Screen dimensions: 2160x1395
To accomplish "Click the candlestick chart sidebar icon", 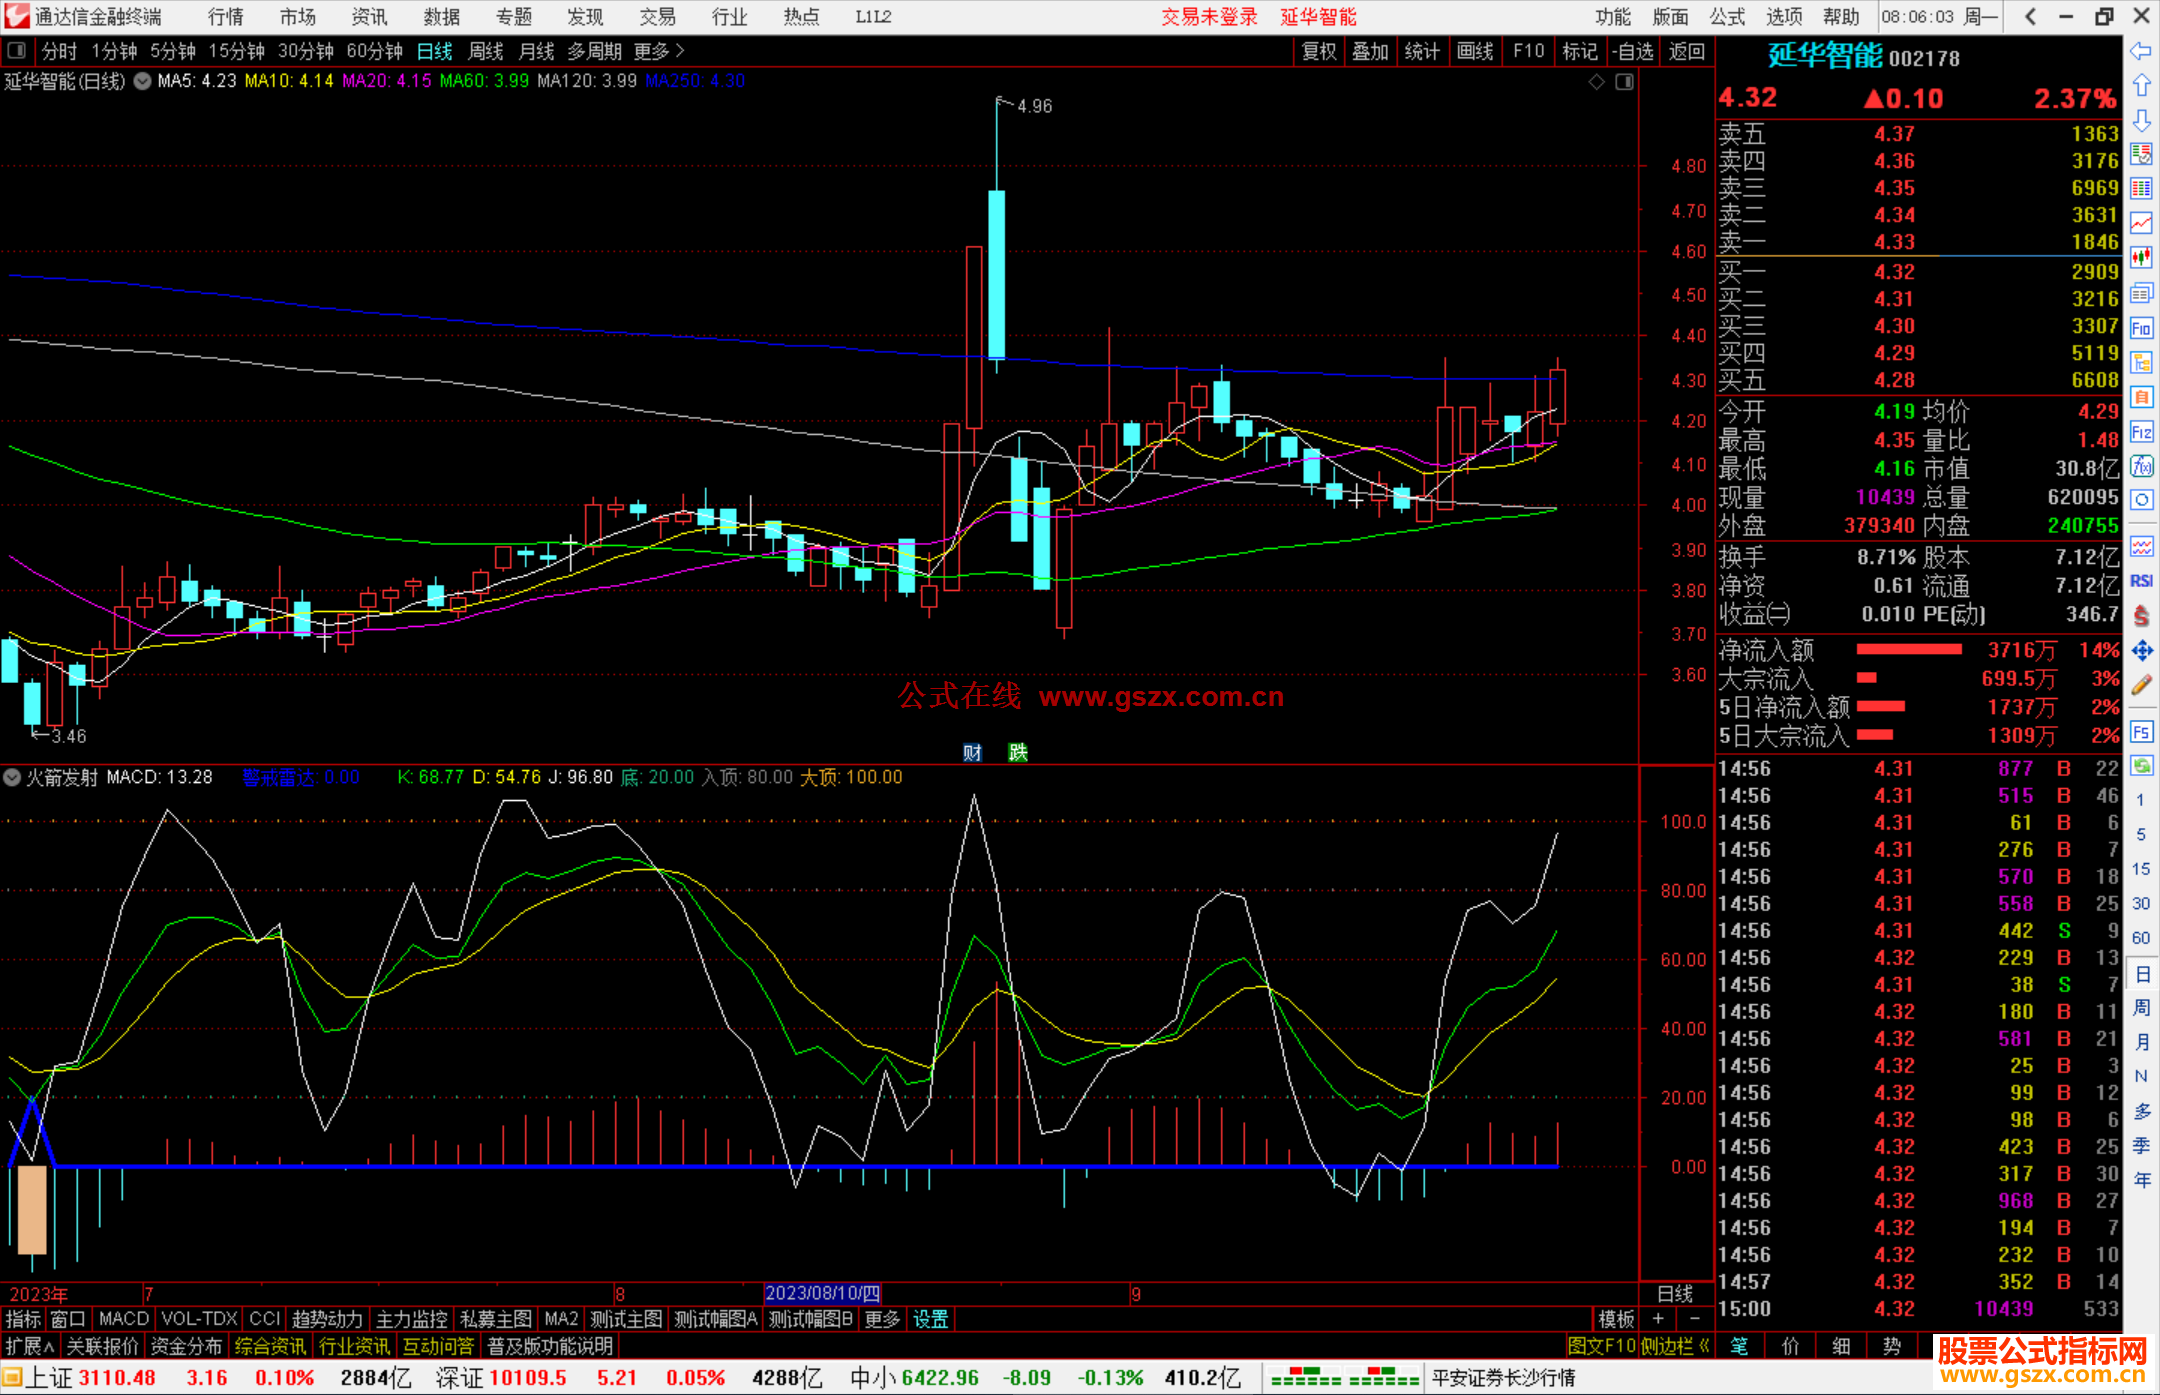I will (x=2141, y=258).
